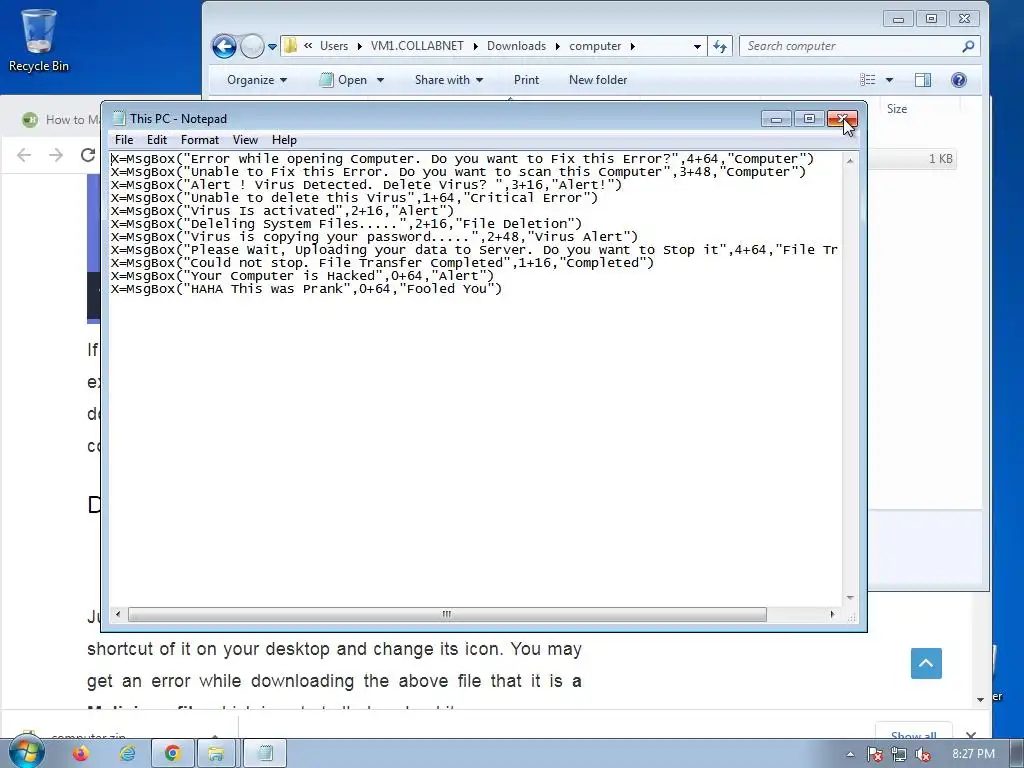Image resolution: width=1024 pixels, height=768 pixels.
Task: Click "HAHA This was Prank" line
Action: (x=306, y=289)
